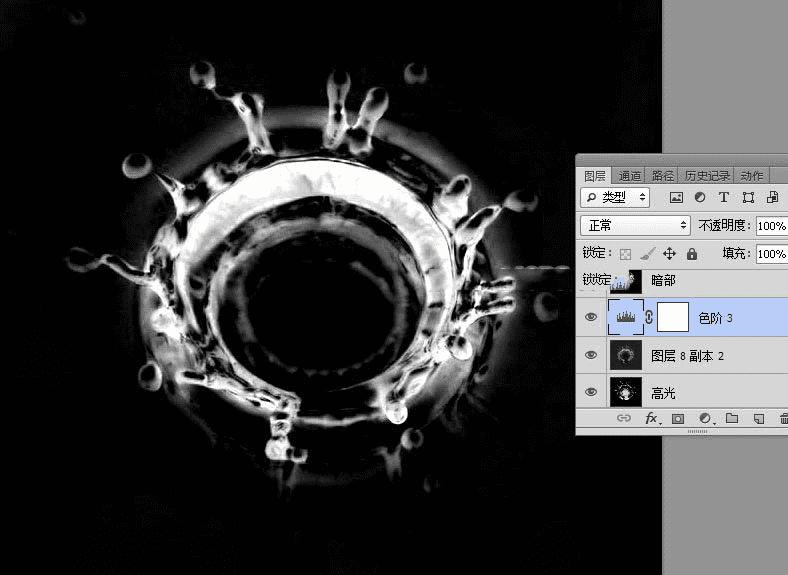This screenshot has width=788, height=575.
Task: Lock layer position move icon
Action: click(x=669, y=254)
